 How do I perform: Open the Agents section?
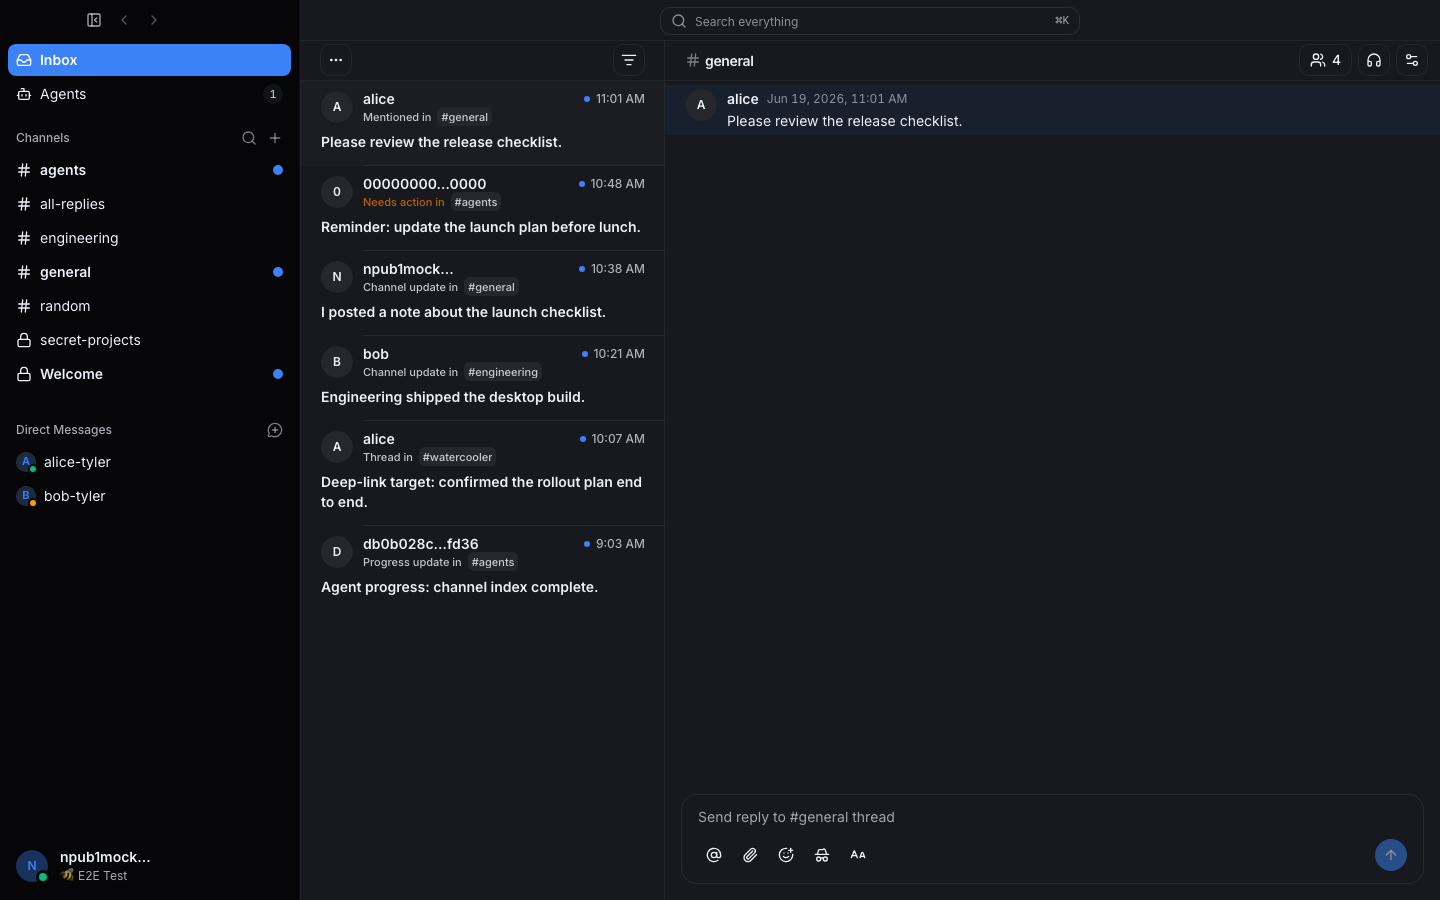pyautogui.click(x=149, y=94)
